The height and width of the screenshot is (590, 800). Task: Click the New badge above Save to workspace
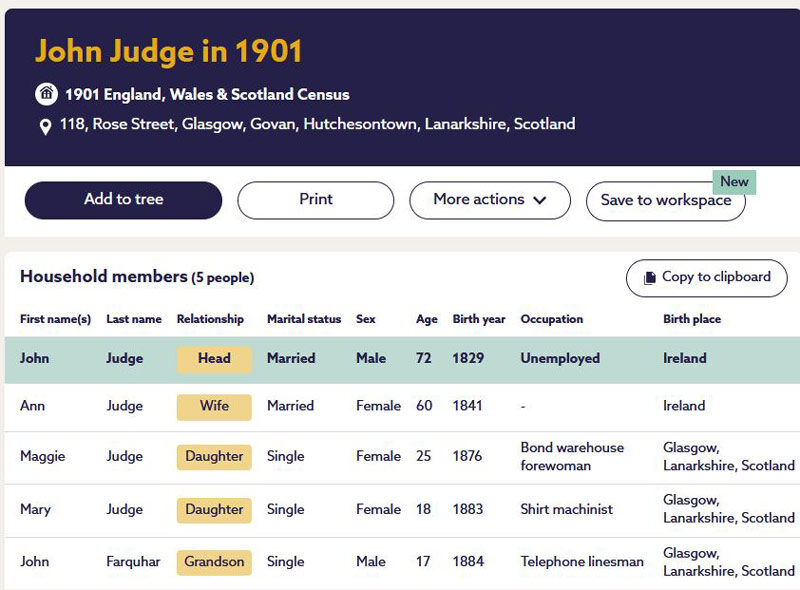coord(734,182)
